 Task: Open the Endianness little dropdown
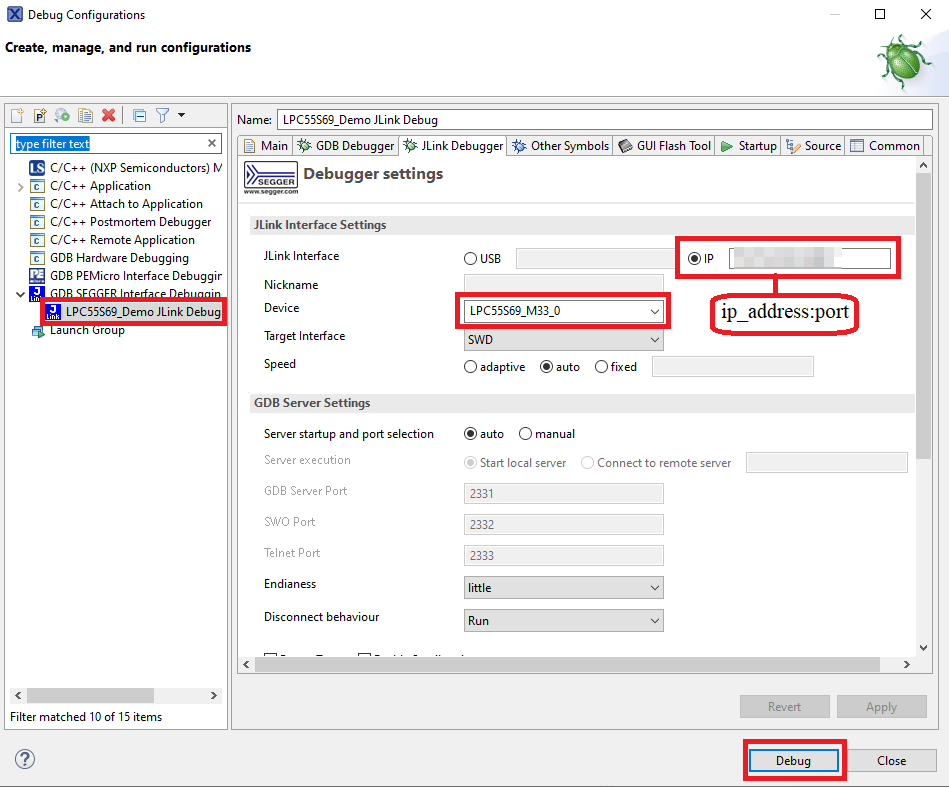[563, 588]
